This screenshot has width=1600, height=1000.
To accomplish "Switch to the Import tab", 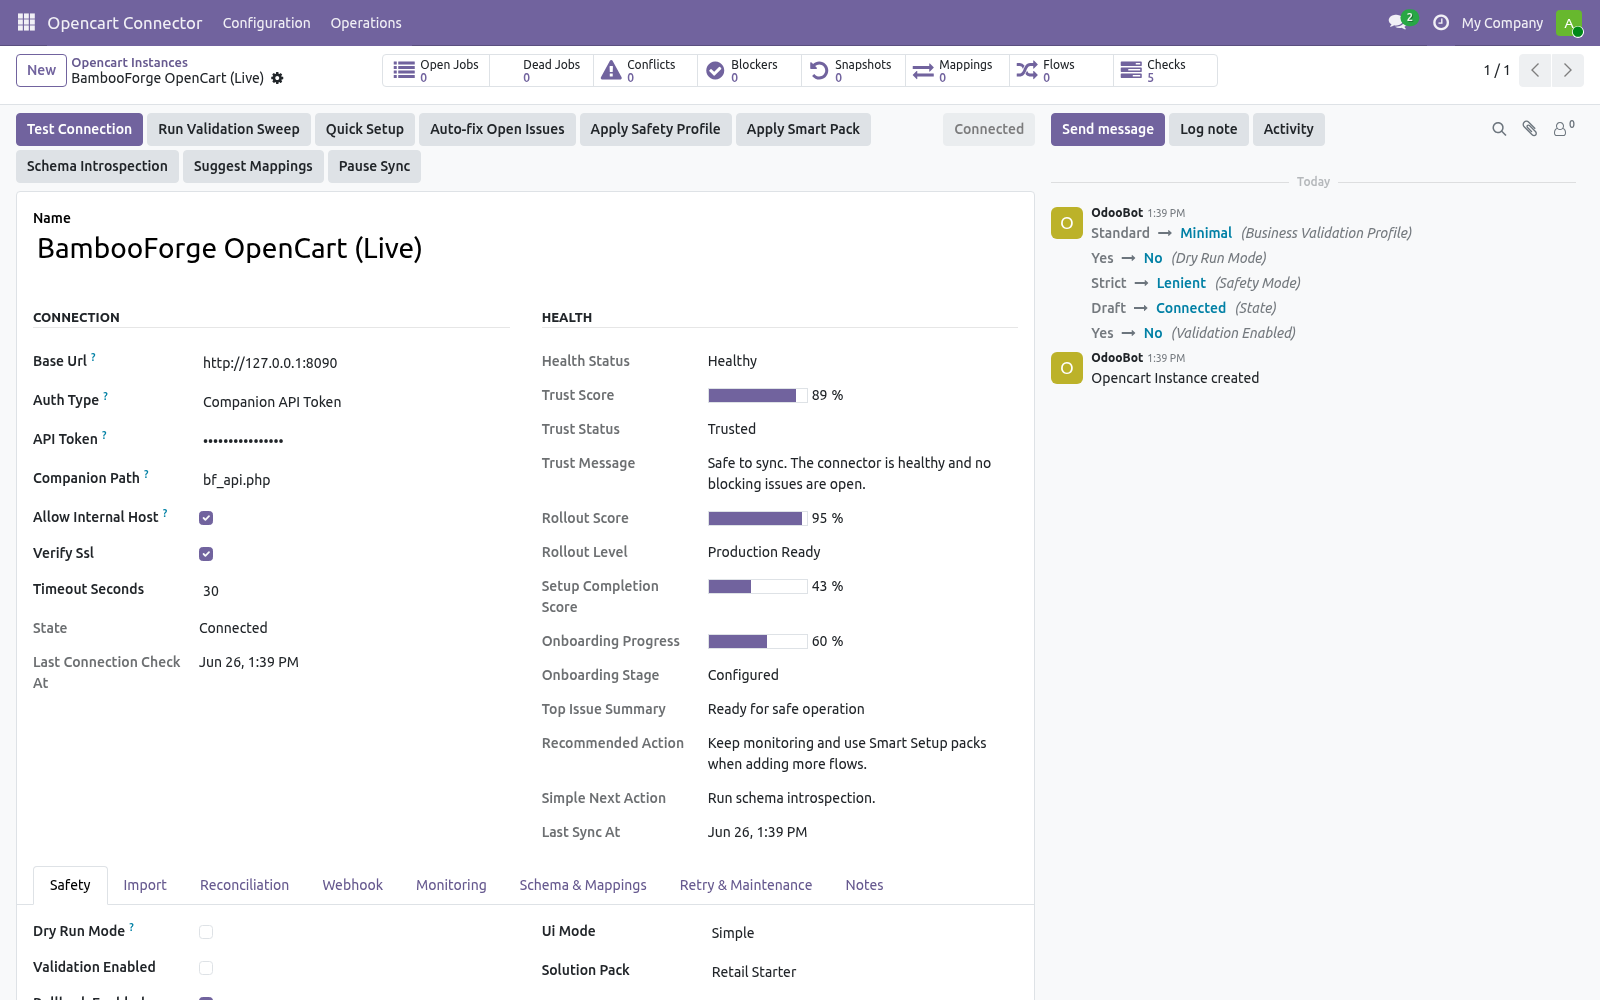I will click(x=145, y=885).
